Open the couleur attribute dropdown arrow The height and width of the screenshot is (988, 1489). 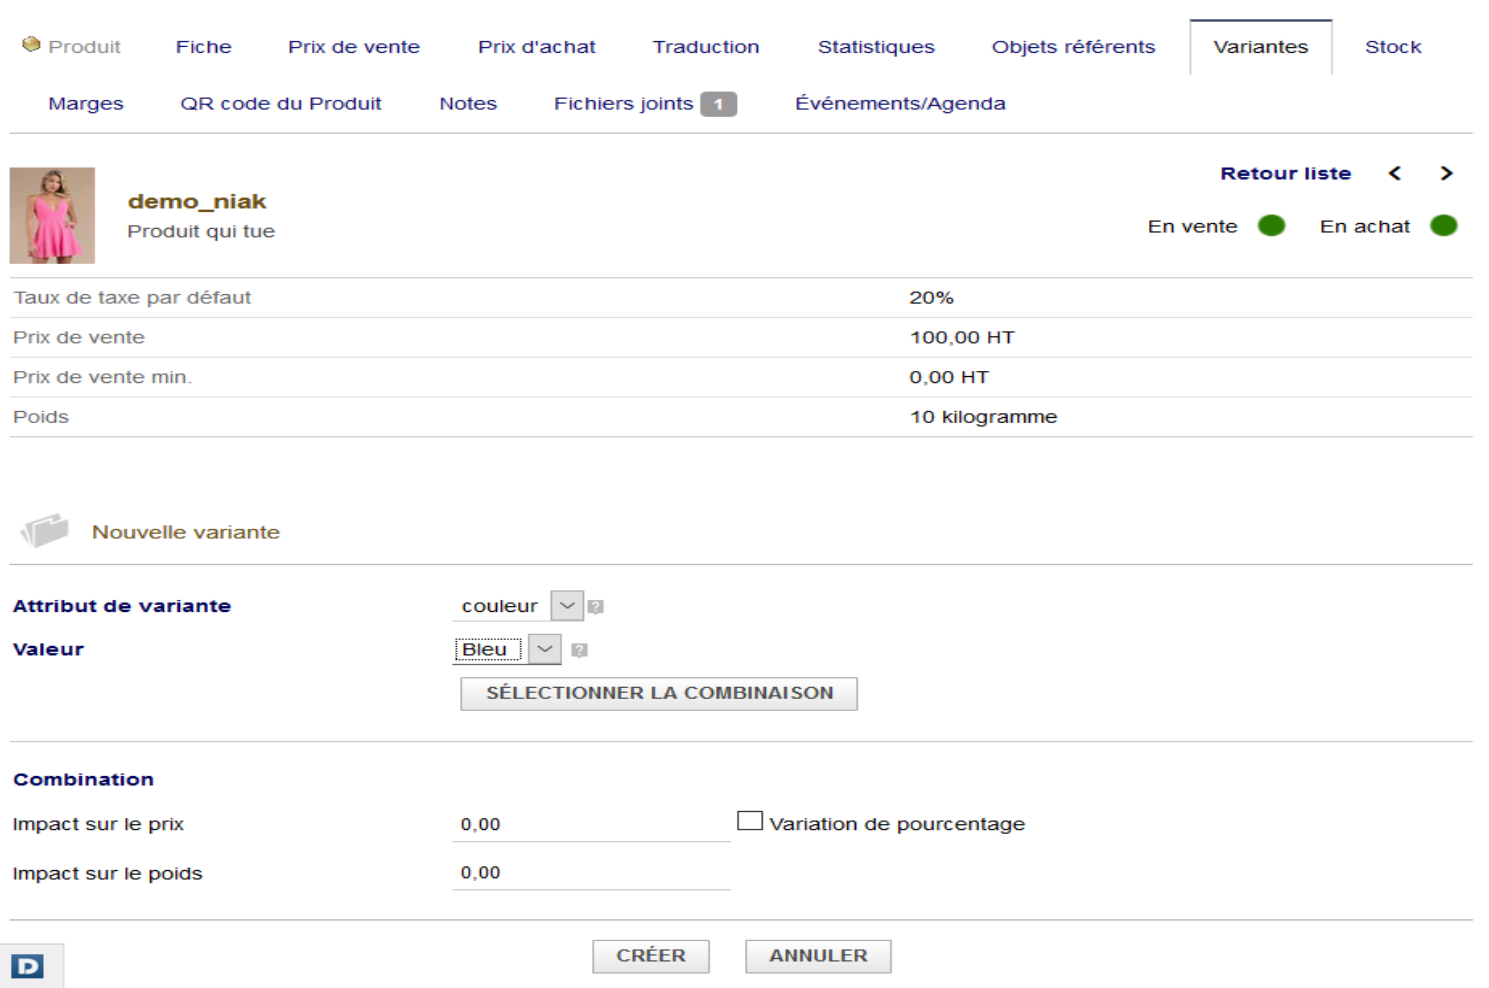(567, 605)
